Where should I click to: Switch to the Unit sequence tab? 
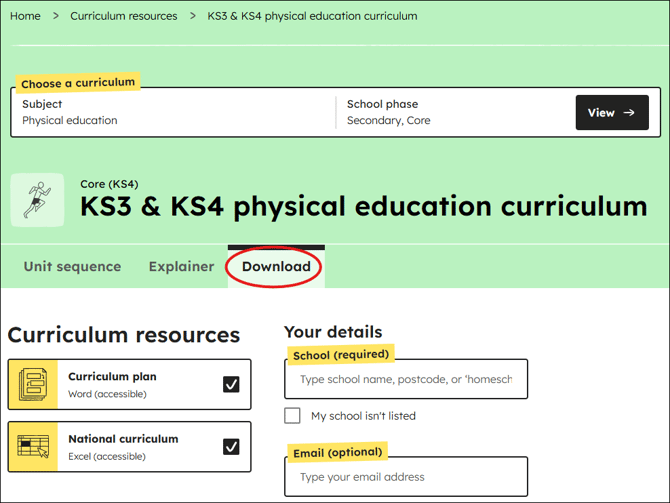point(72,267)
